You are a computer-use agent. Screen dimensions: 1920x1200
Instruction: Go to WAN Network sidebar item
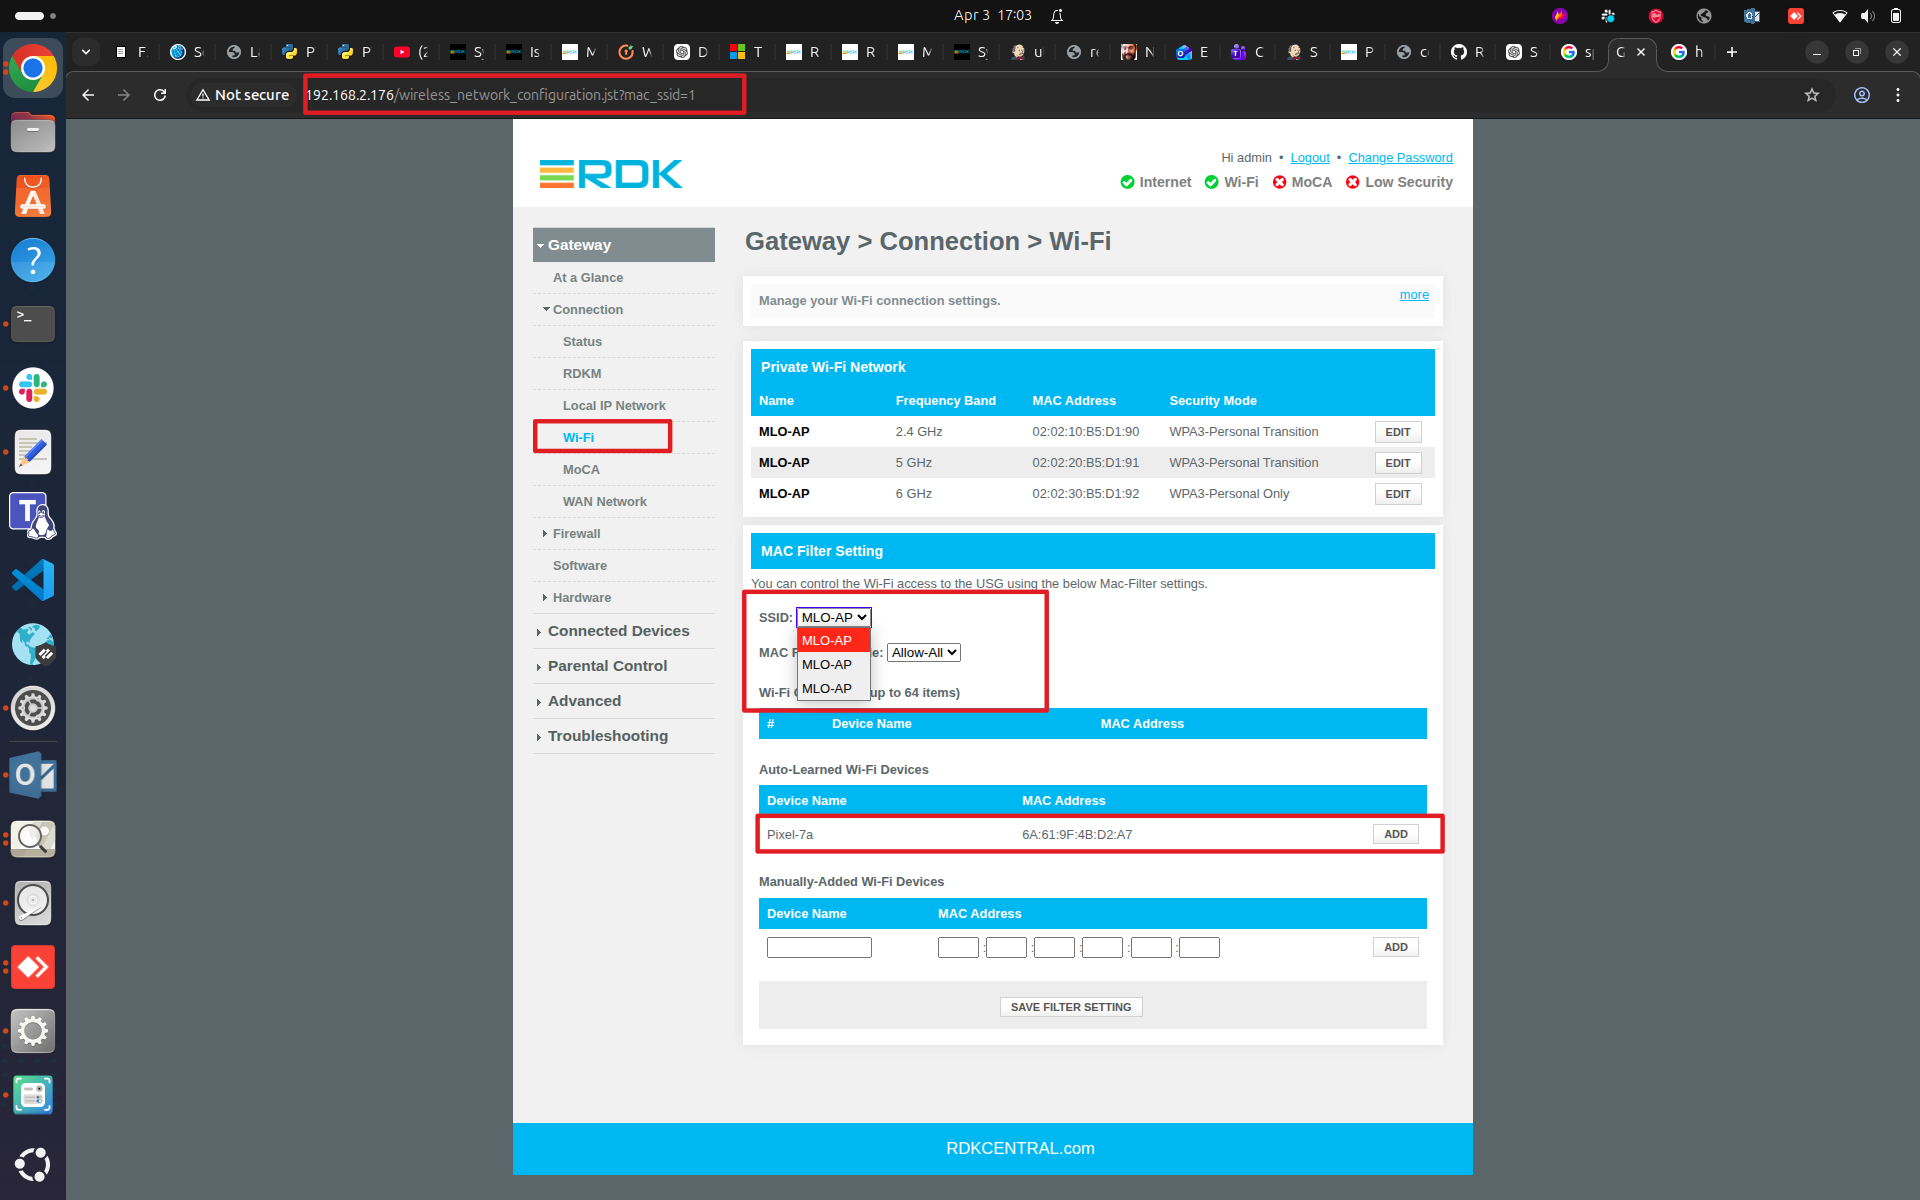pyautogui.click(x=604, y=502)
